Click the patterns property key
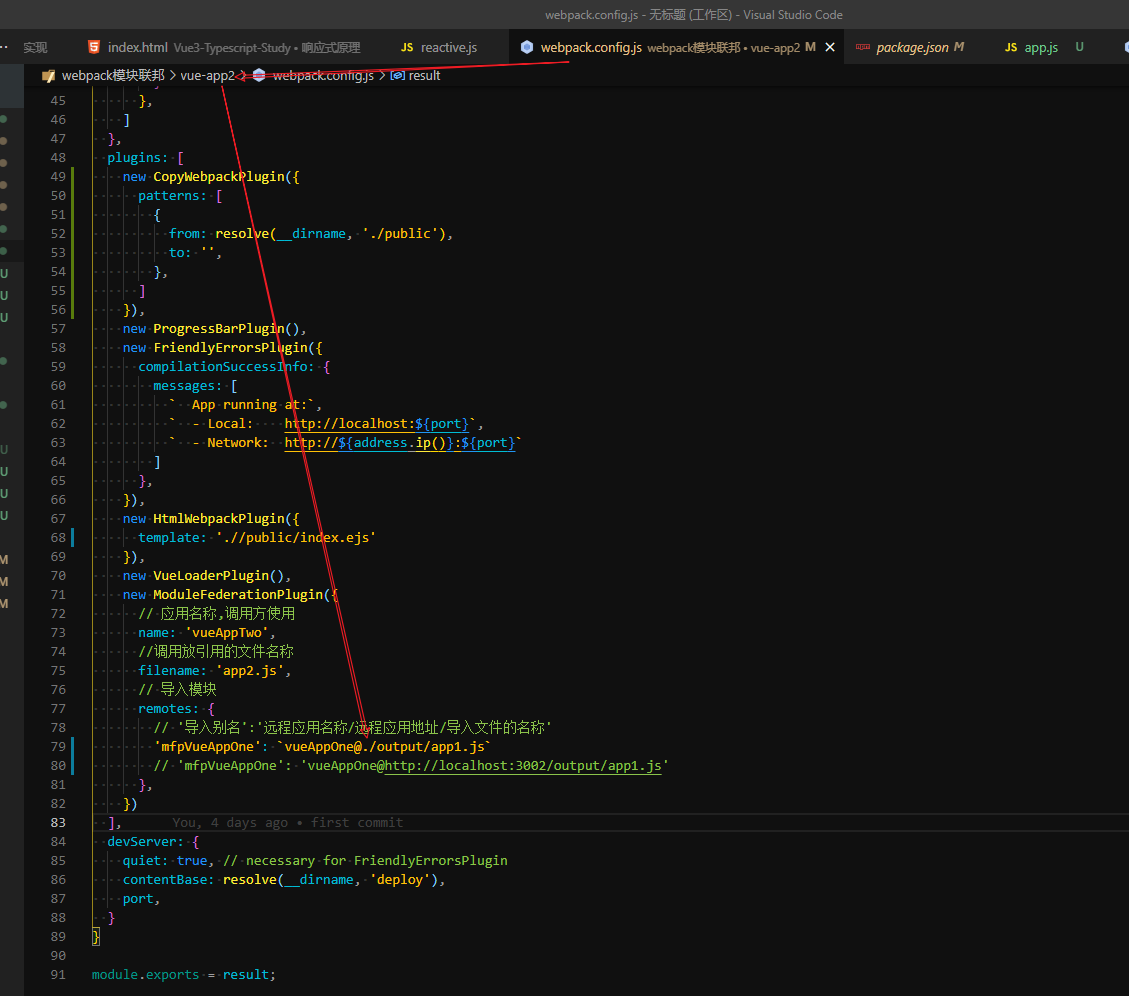The image size is (1129, 996). 168,196
